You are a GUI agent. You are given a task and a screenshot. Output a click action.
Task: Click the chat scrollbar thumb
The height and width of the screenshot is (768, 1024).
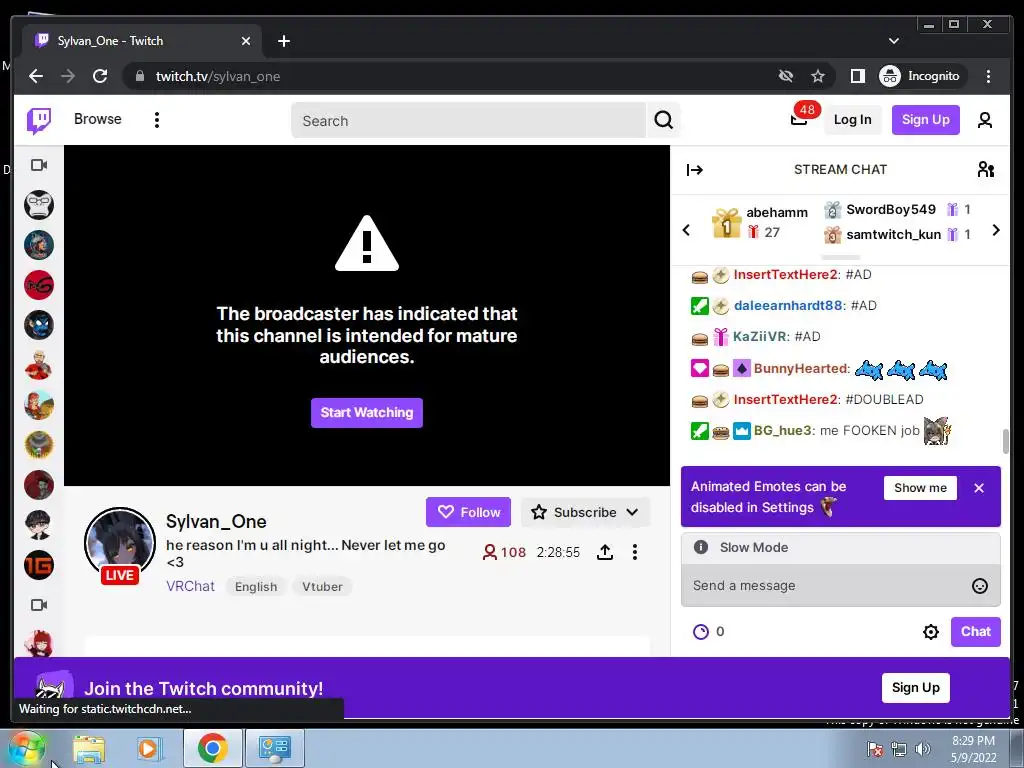[x=1006, y=441]
